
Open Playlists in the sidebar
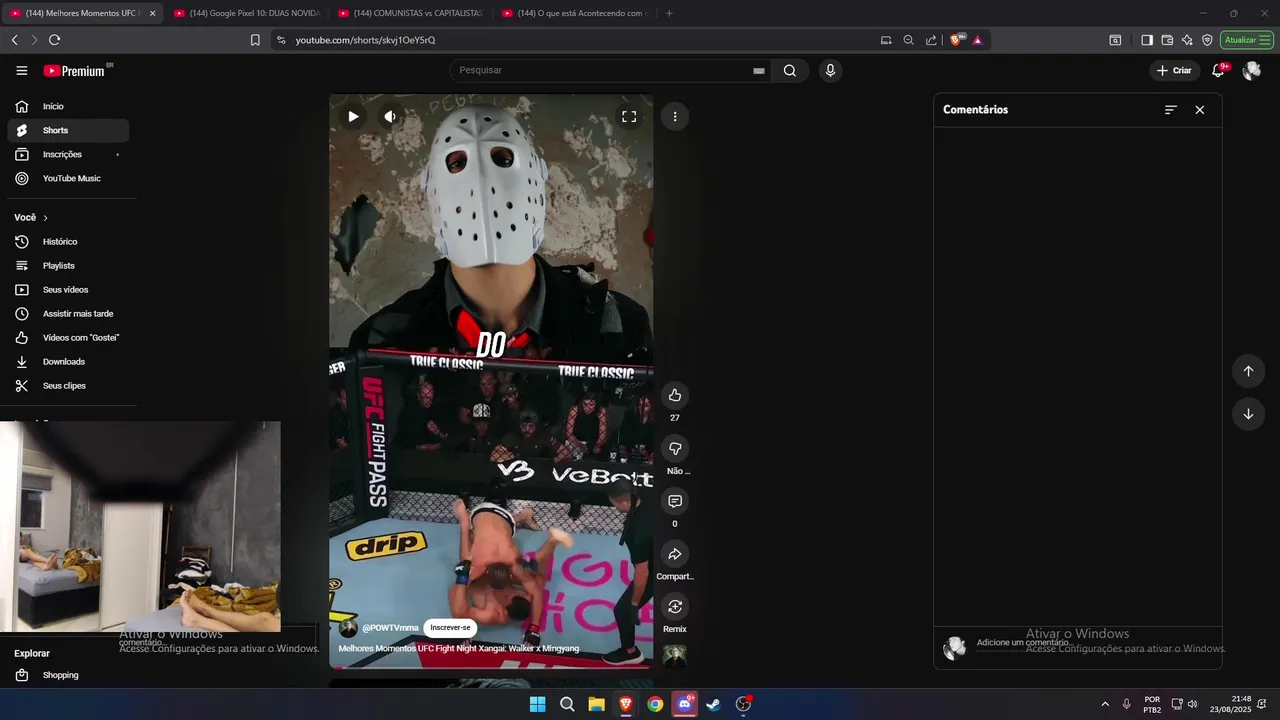[x=68, y=266]
